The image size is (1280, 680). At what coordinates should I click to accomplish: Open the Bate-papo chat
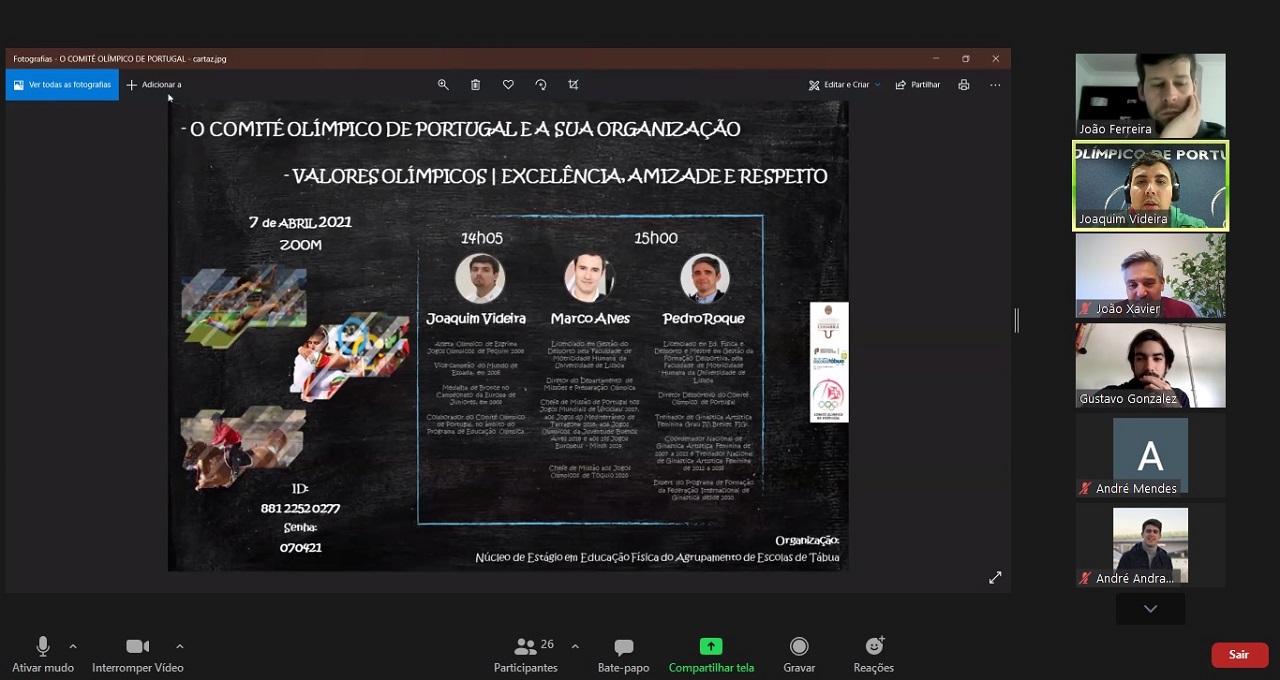[x=624, y=656]
